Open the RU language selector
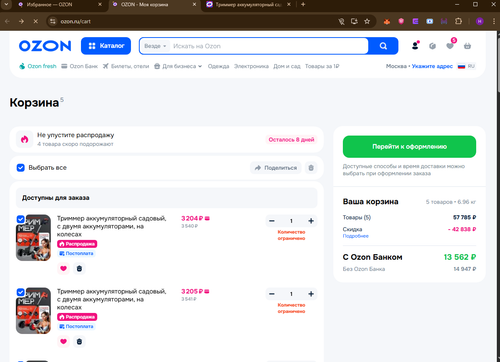The height and width of the screenshot is (362, 500). tap(466, 66)
